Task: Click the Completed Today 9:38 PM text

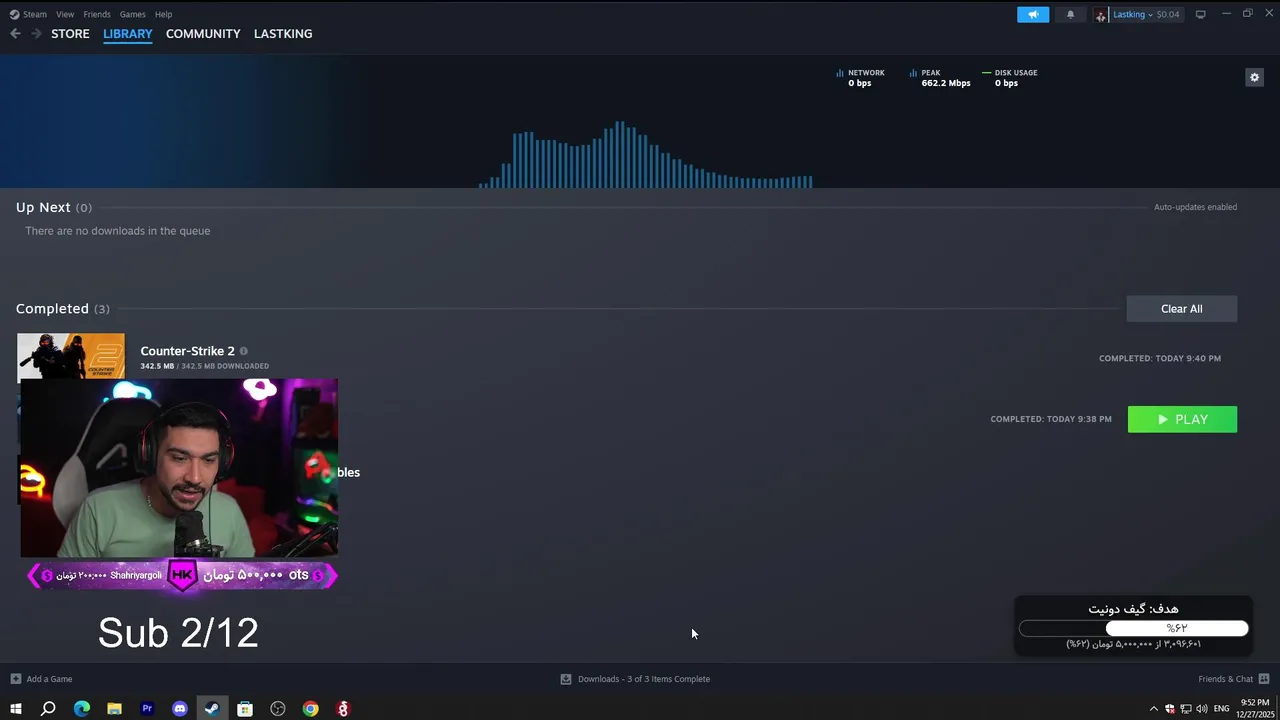Action: (x=1051, y=419)
